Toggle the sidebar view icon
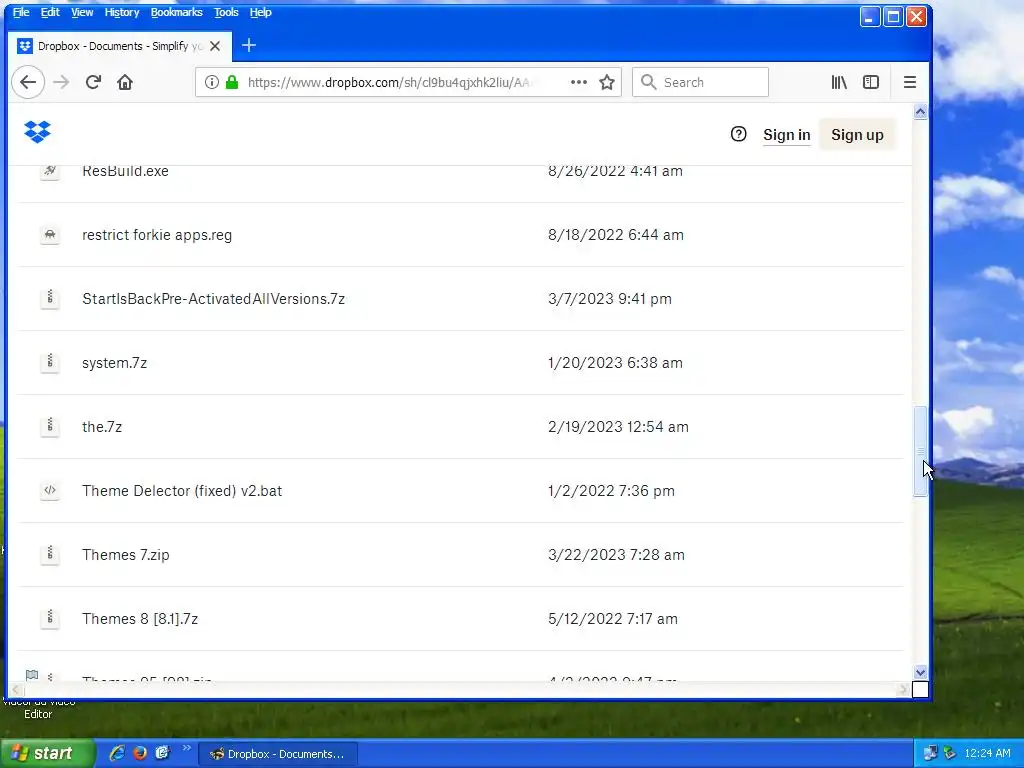 pyautogui.click(x=871, y=82)
